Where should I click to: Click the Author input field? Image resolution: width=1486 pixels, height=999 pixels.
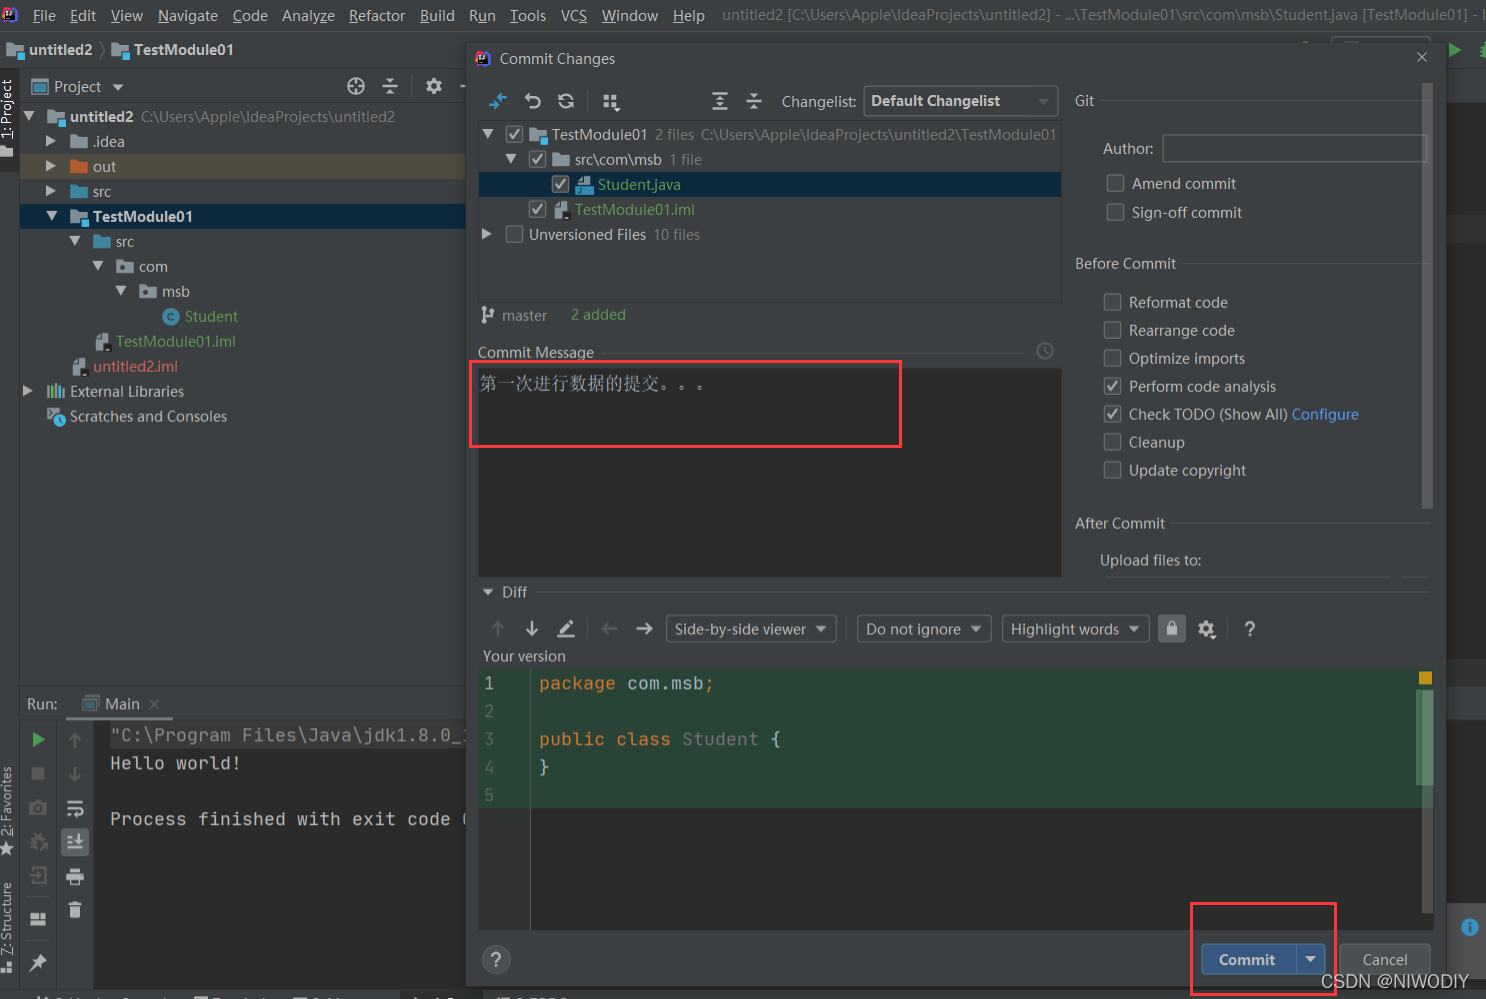click(1294, 148)
